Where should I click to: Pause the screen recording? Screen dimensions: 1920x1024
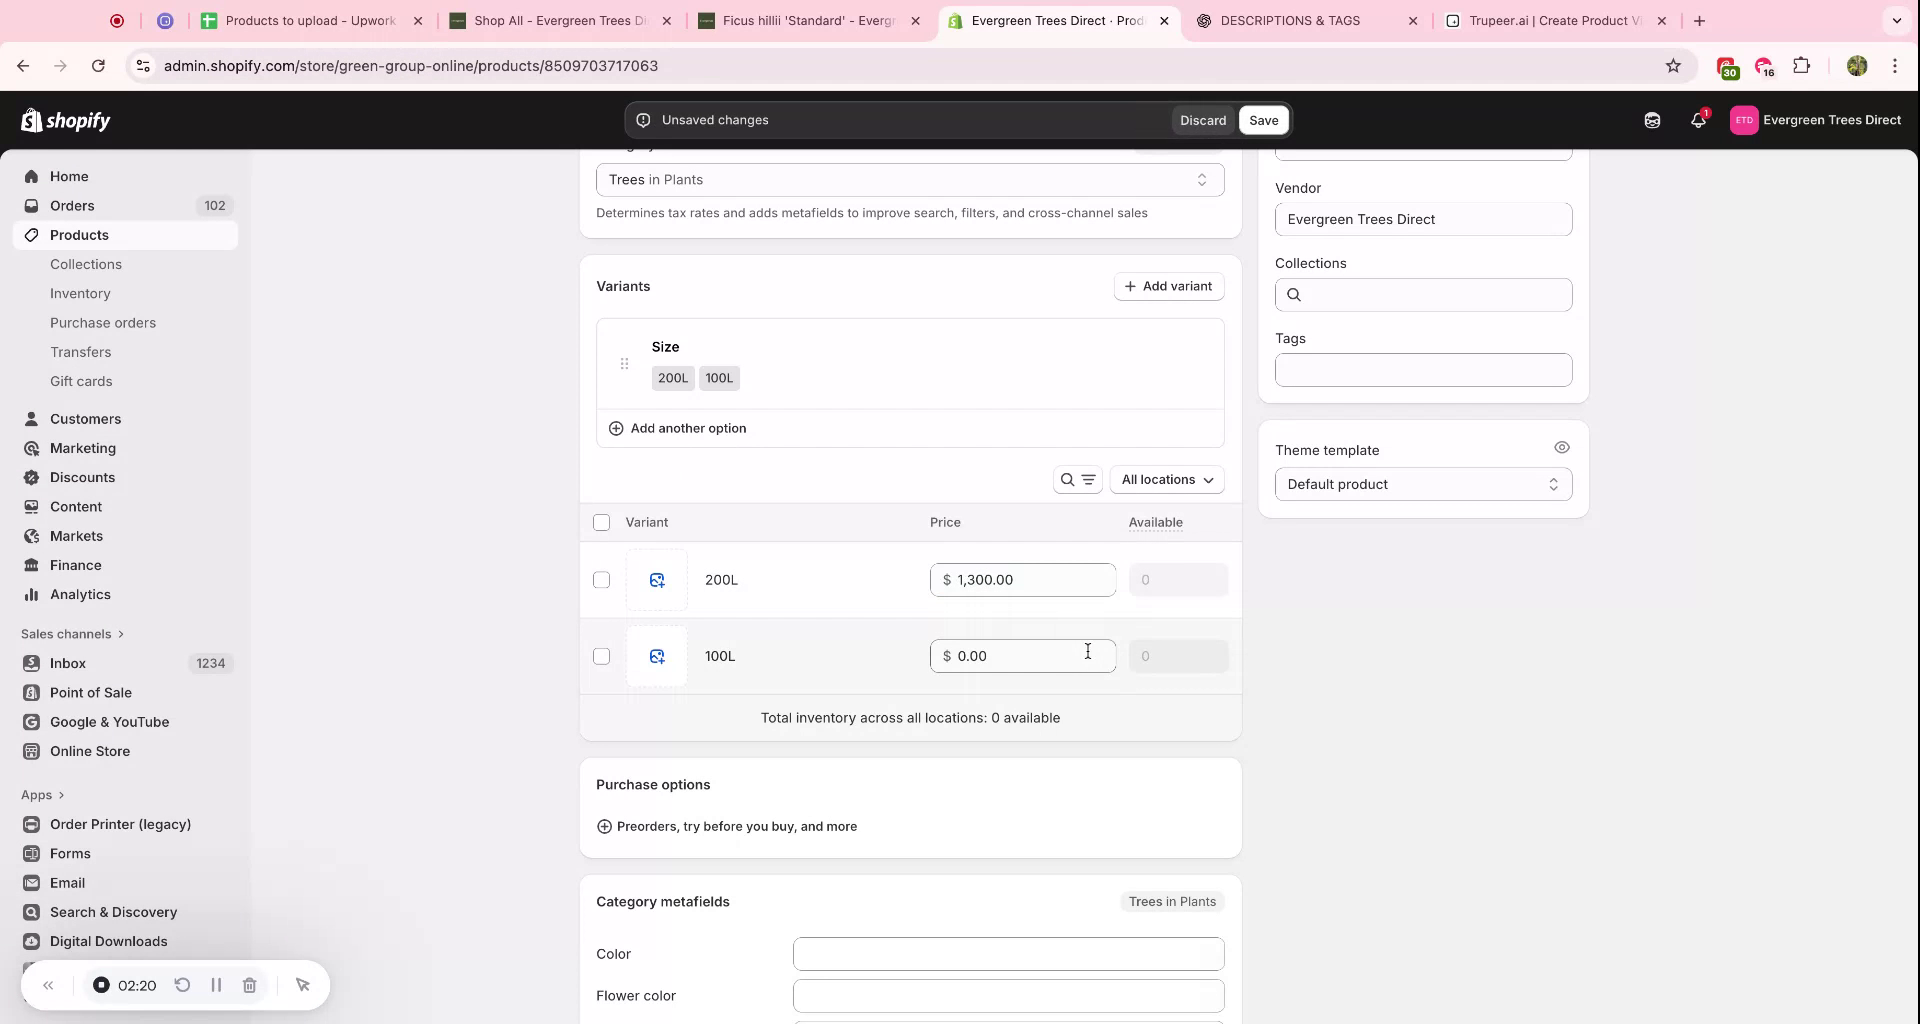point(216,985)
